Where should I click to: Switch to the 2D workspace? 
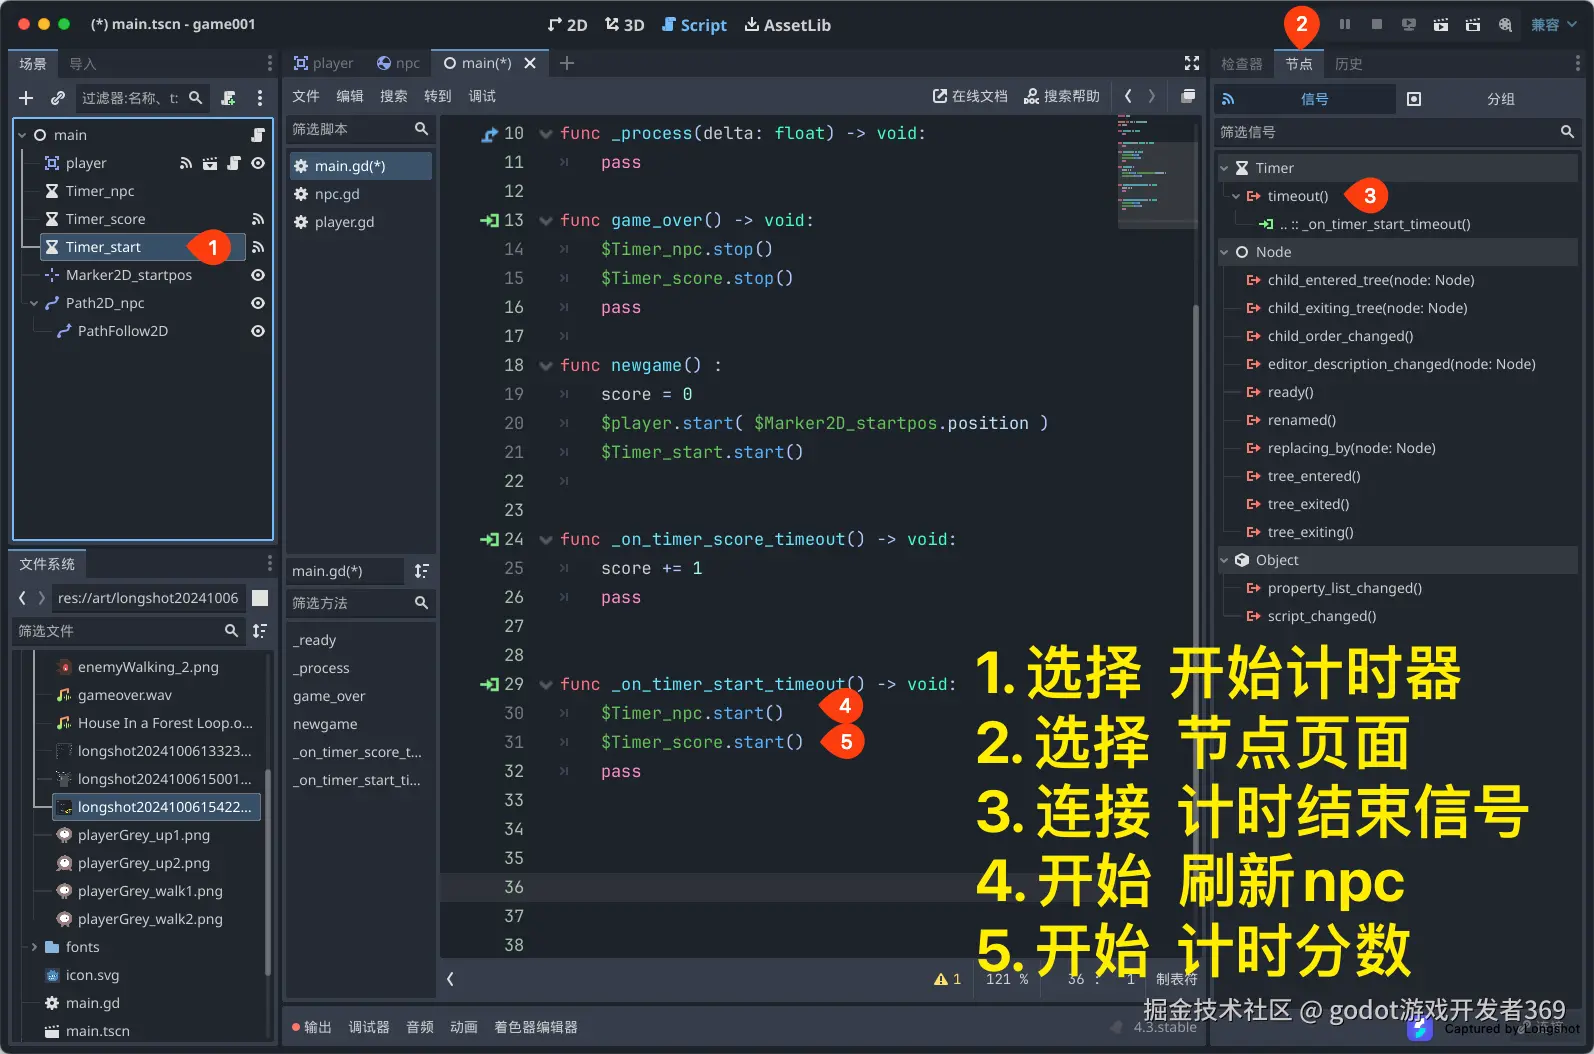[x=567, y=25]
